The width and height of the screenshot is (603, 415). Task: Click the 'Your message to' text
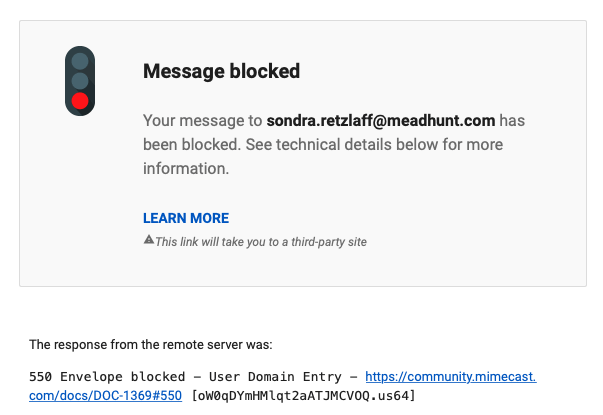pyautogui.click(x=203, y=121)
